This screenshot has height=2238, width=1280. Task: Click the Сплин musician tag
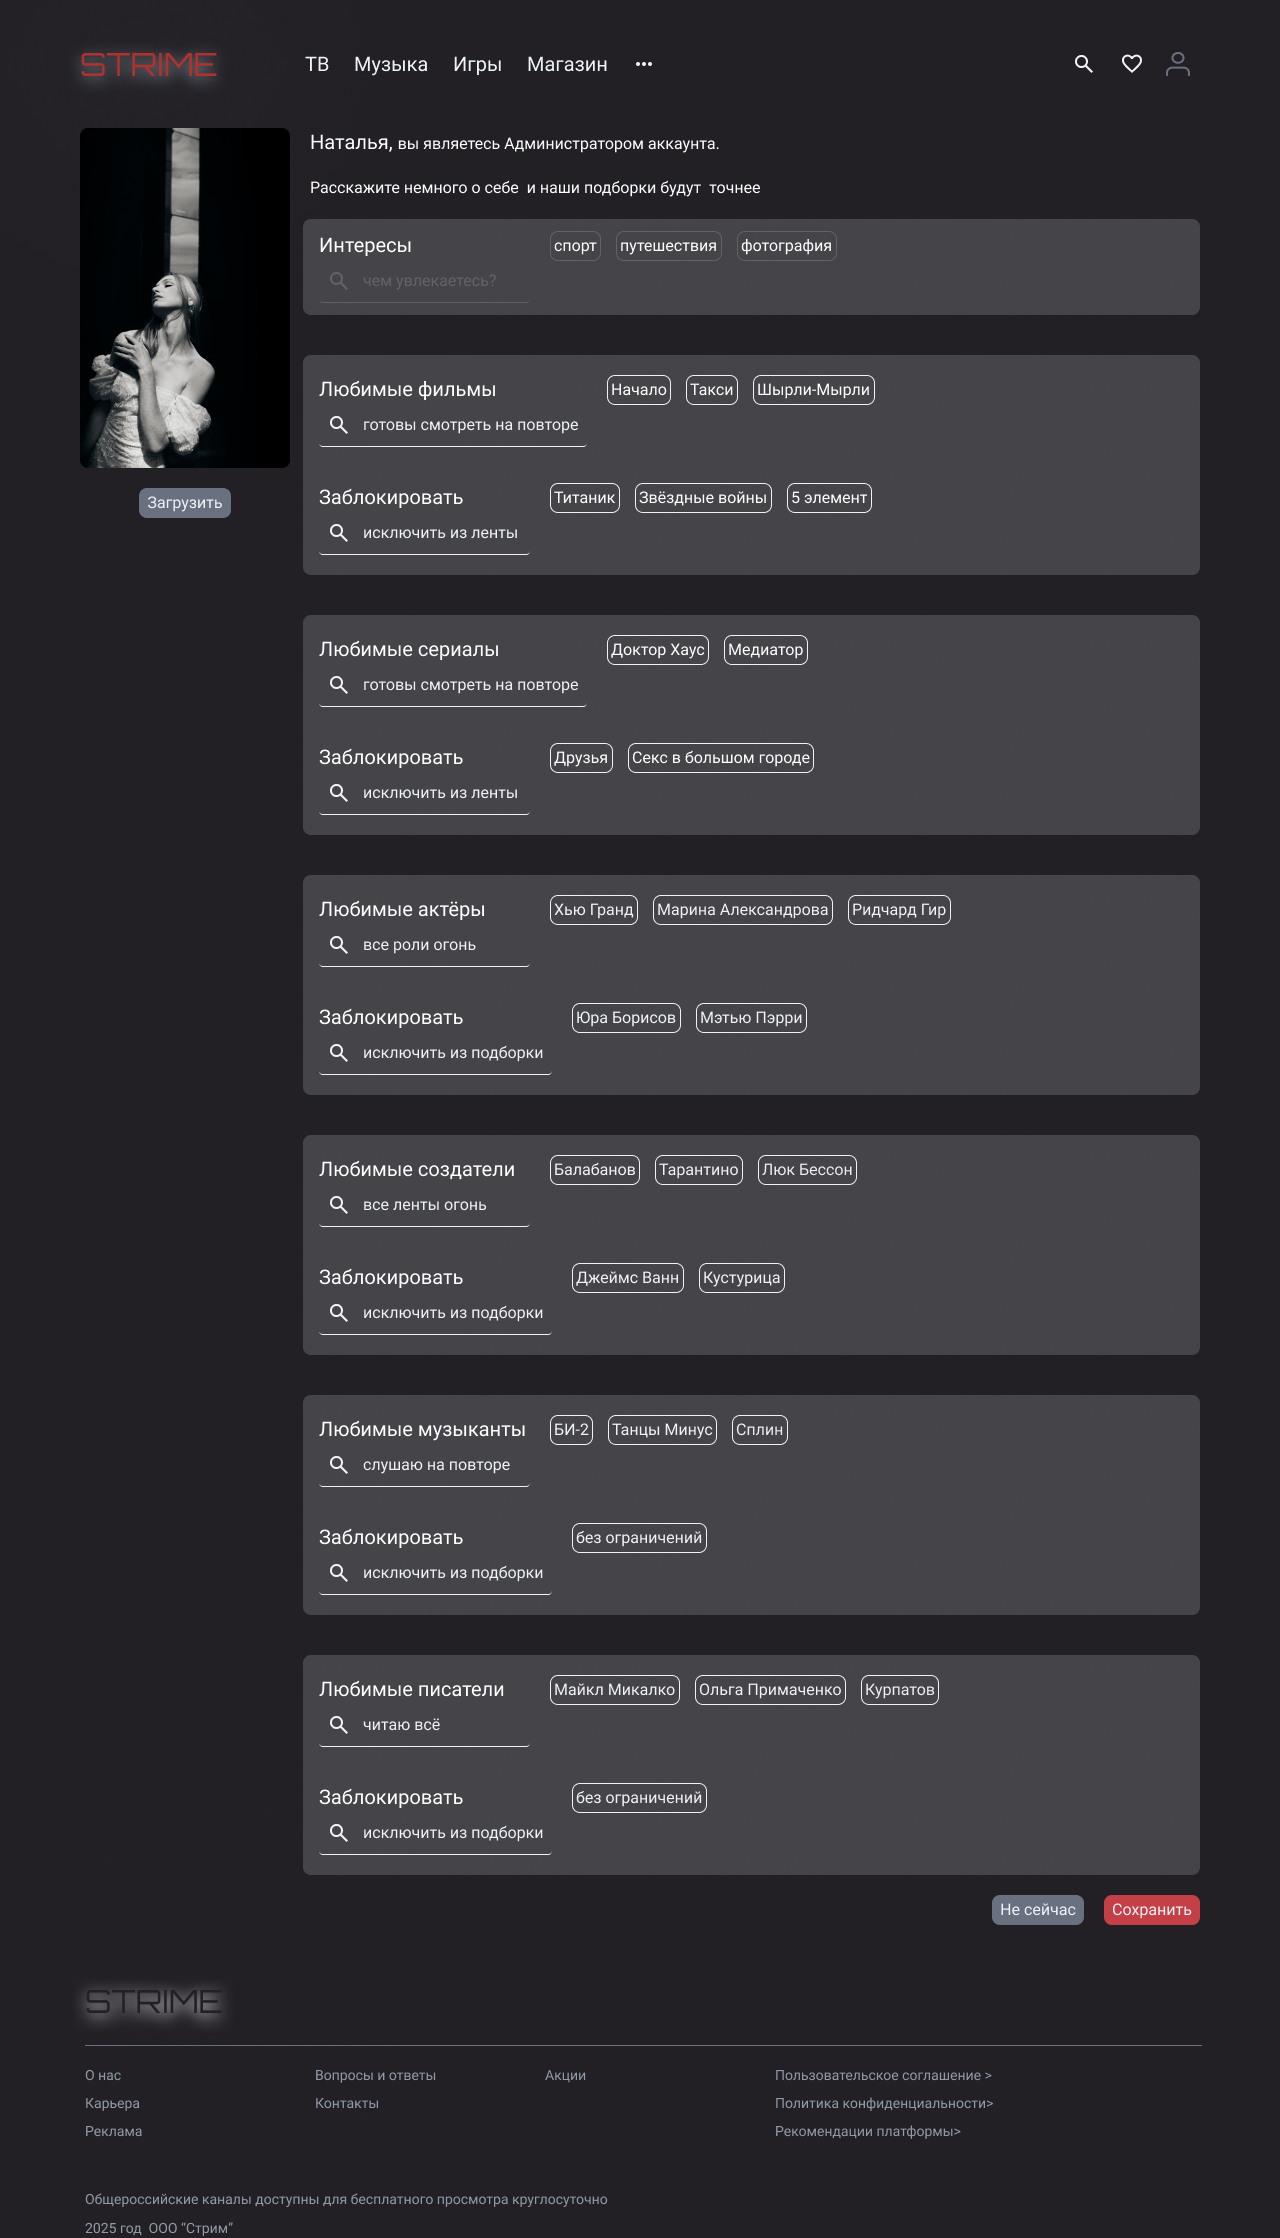(x=760, y=1430)
